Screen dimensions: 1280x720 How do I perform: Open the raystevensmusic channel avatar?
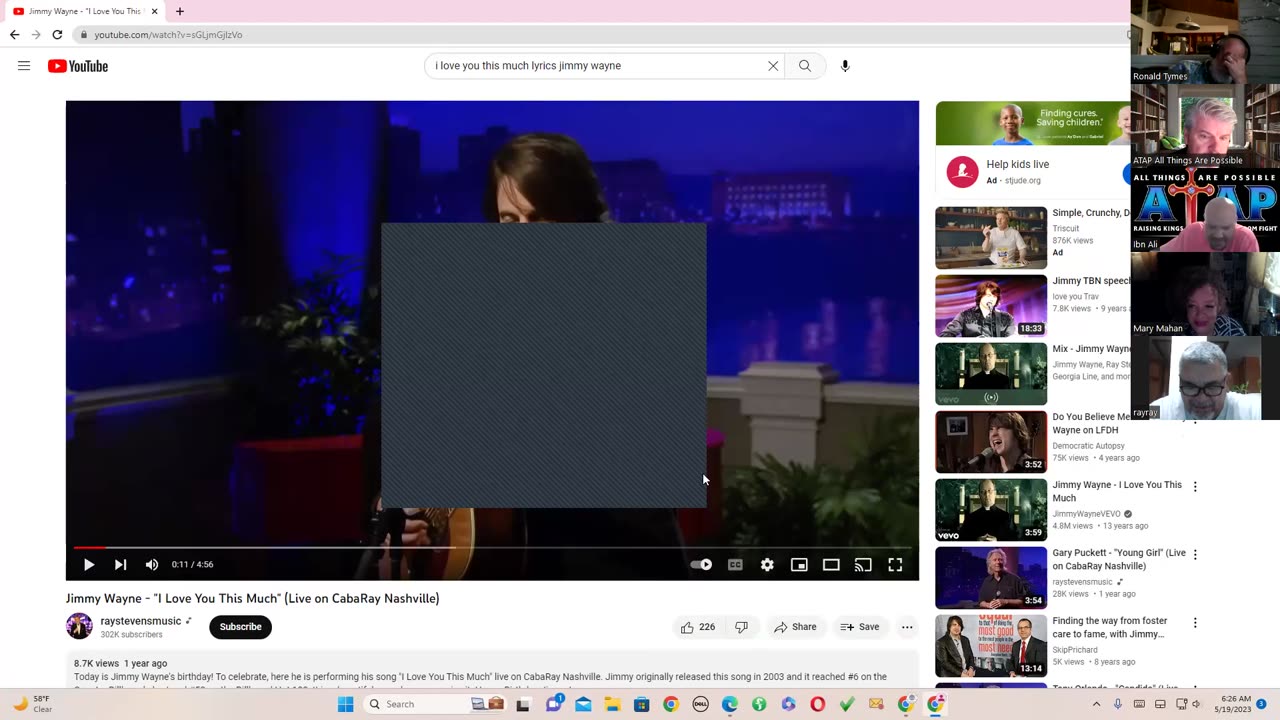[x=79, y=627]
